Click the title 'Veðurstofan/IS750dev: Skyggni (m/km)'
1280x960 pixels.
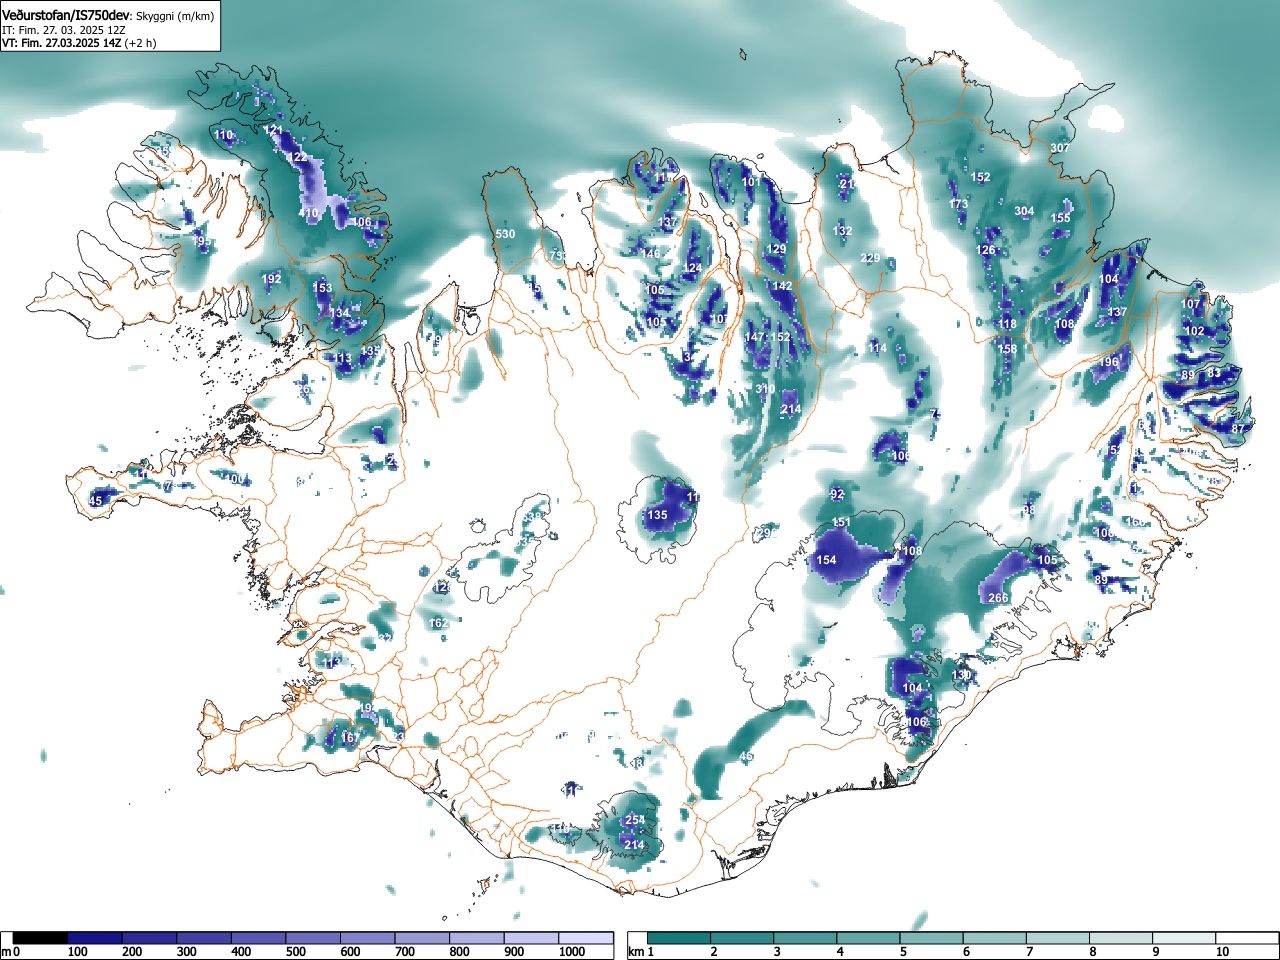click(x=109, y=15)
